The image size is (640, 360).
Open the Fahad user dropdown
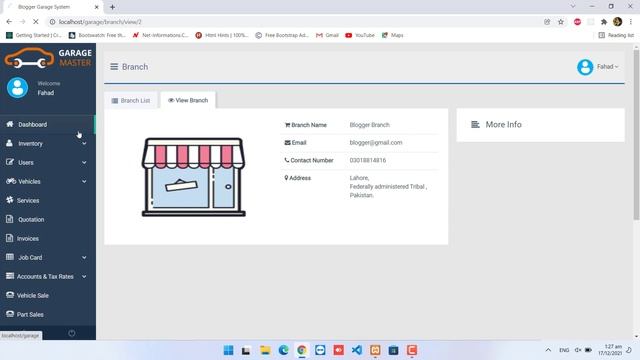tap(608, 67)
